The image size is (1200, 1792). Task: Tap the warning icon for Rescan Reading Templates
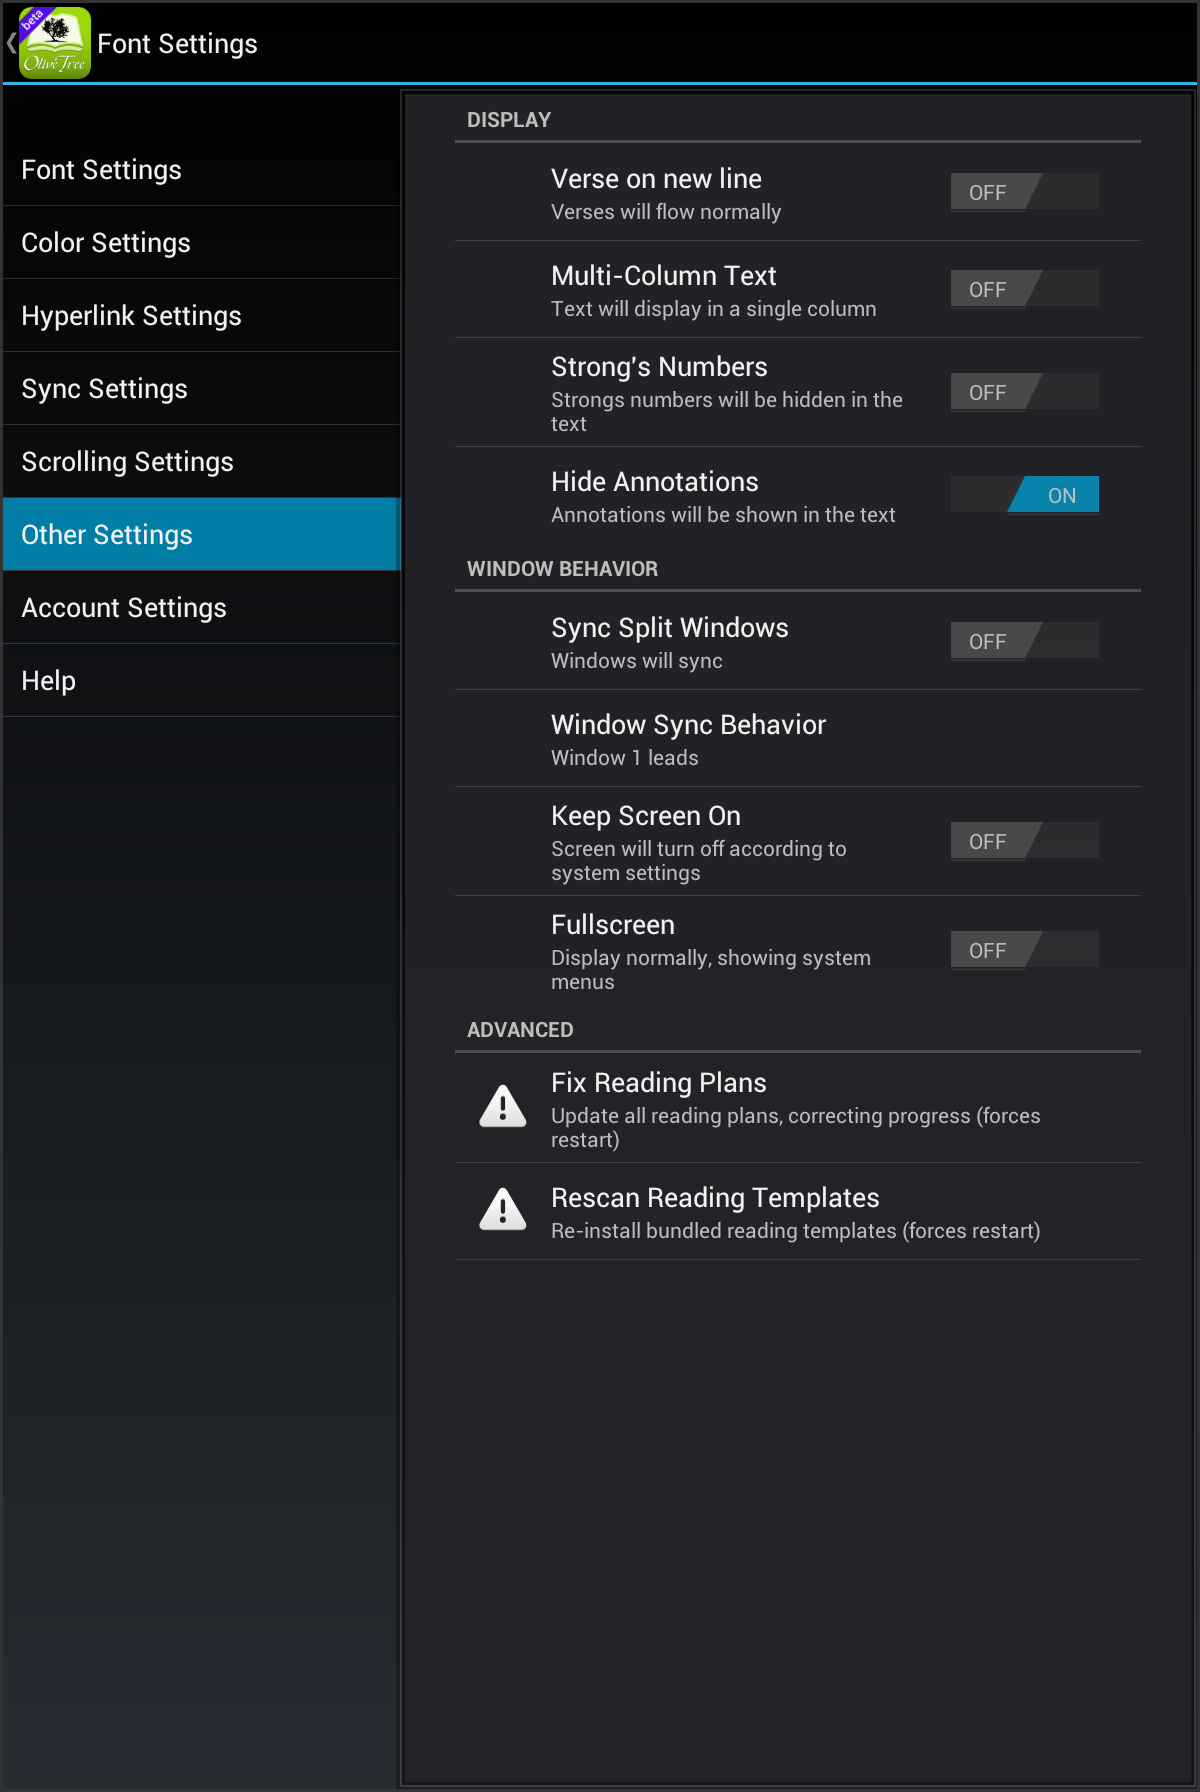503,1209
